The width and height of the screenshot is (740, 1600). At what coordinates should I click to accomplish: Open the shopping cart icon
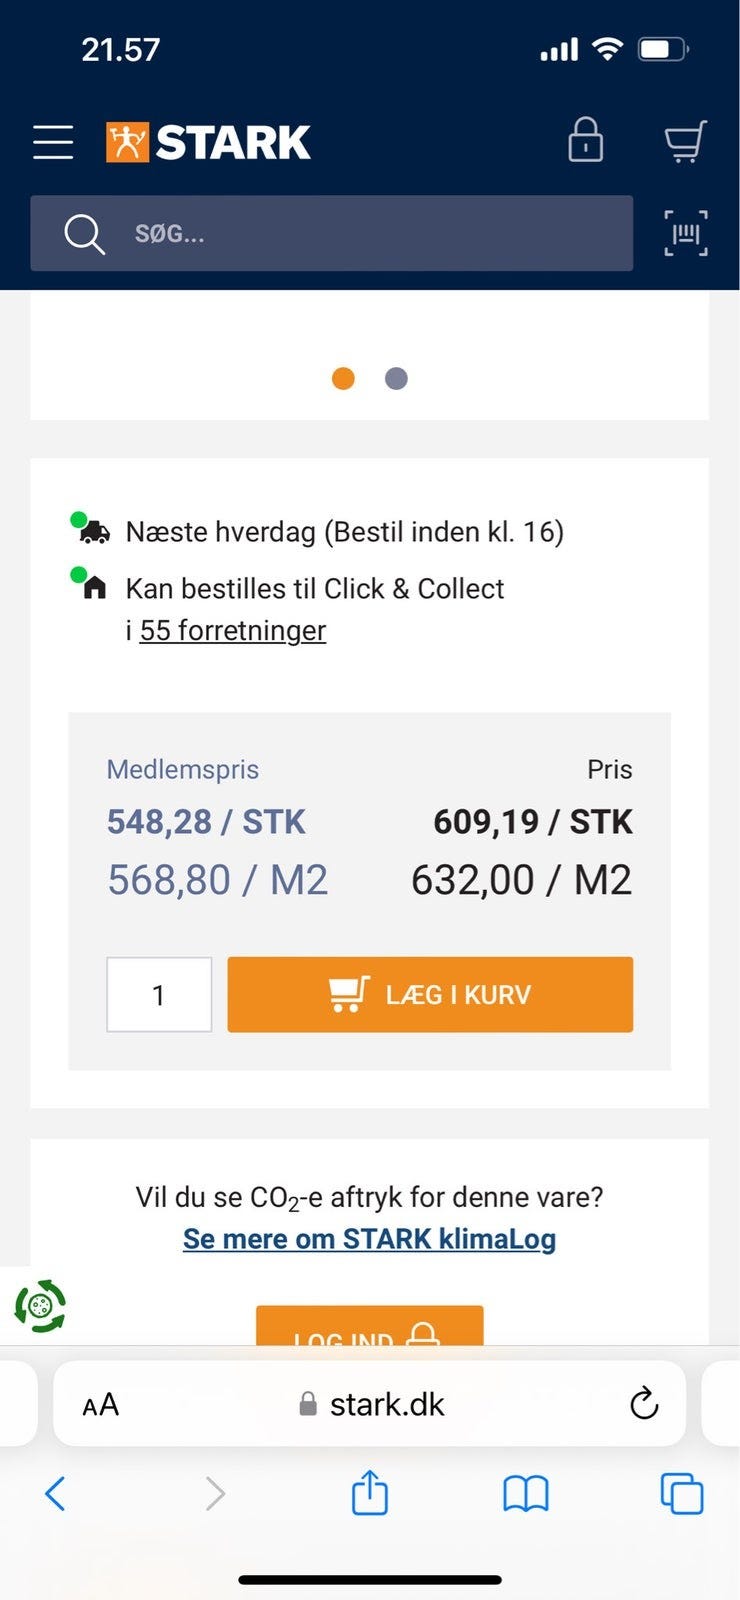click(x=686, y=141)
